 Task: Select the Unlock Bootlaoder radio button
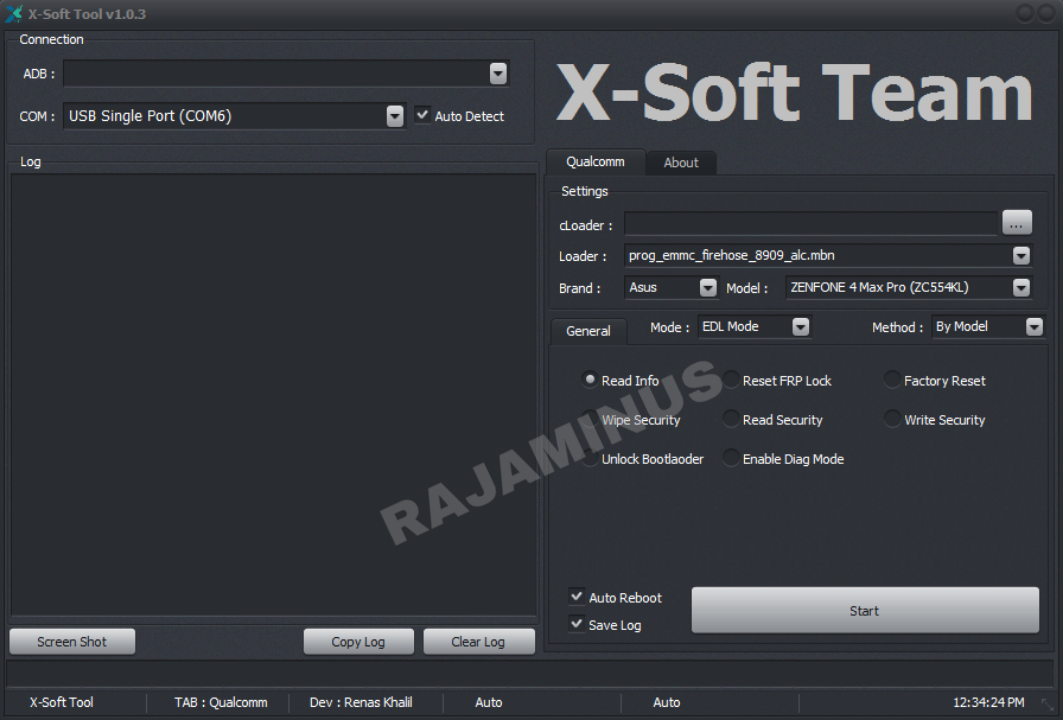coord(590,458)
